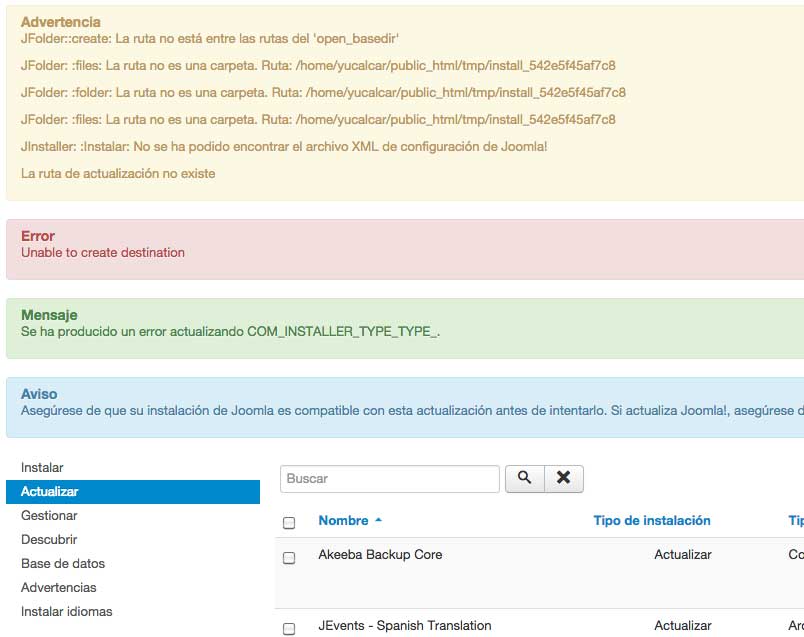Select Actualizar in the sidebar
The height and width of the screenshot is (637, 804).
(133, 491)
